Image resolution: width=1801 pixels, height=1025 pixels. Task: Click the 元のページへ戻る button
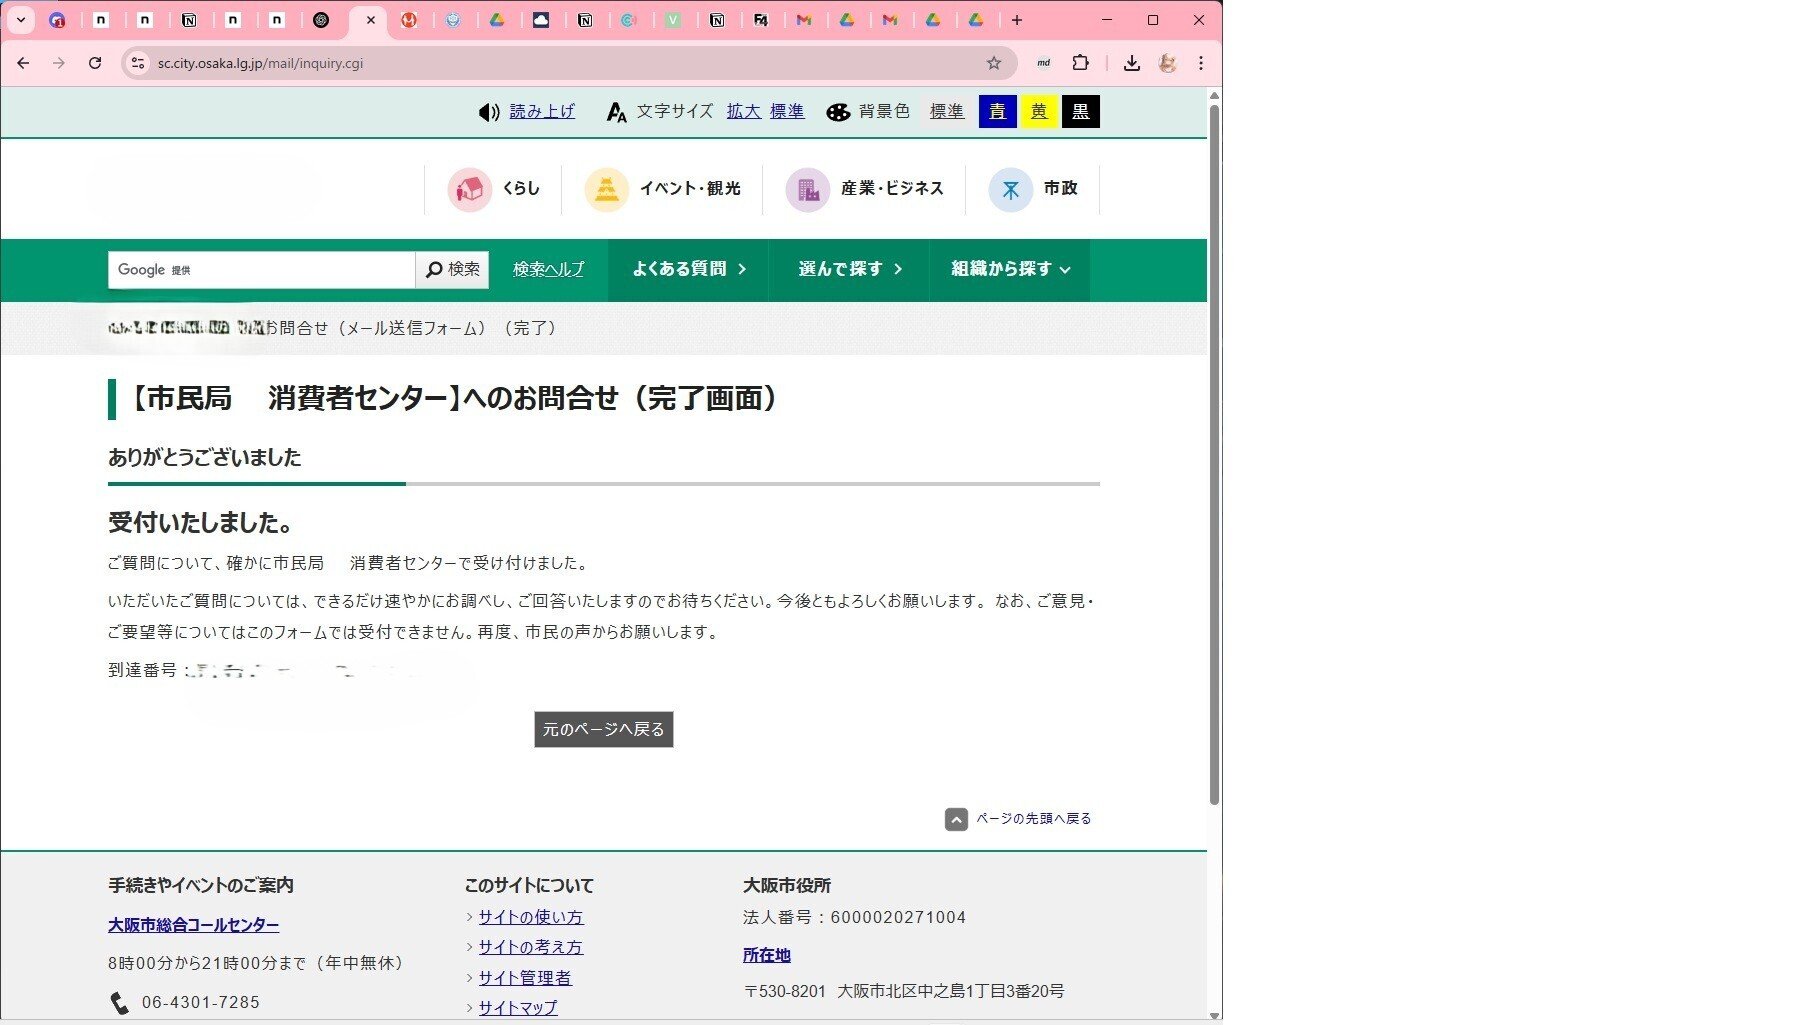coord(602,729)
